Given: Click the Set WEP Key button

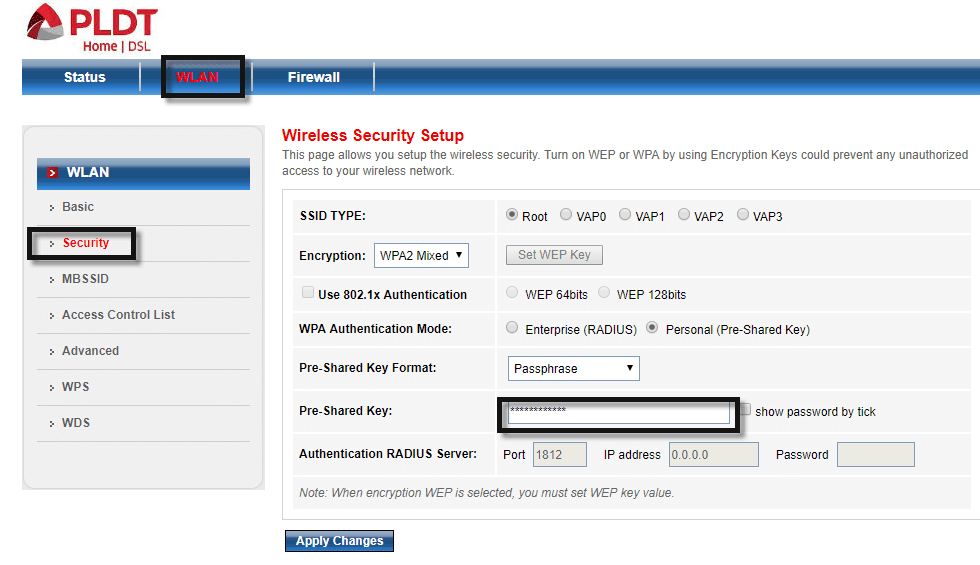Looking at the screenshot, I should [x=554, y=255].
